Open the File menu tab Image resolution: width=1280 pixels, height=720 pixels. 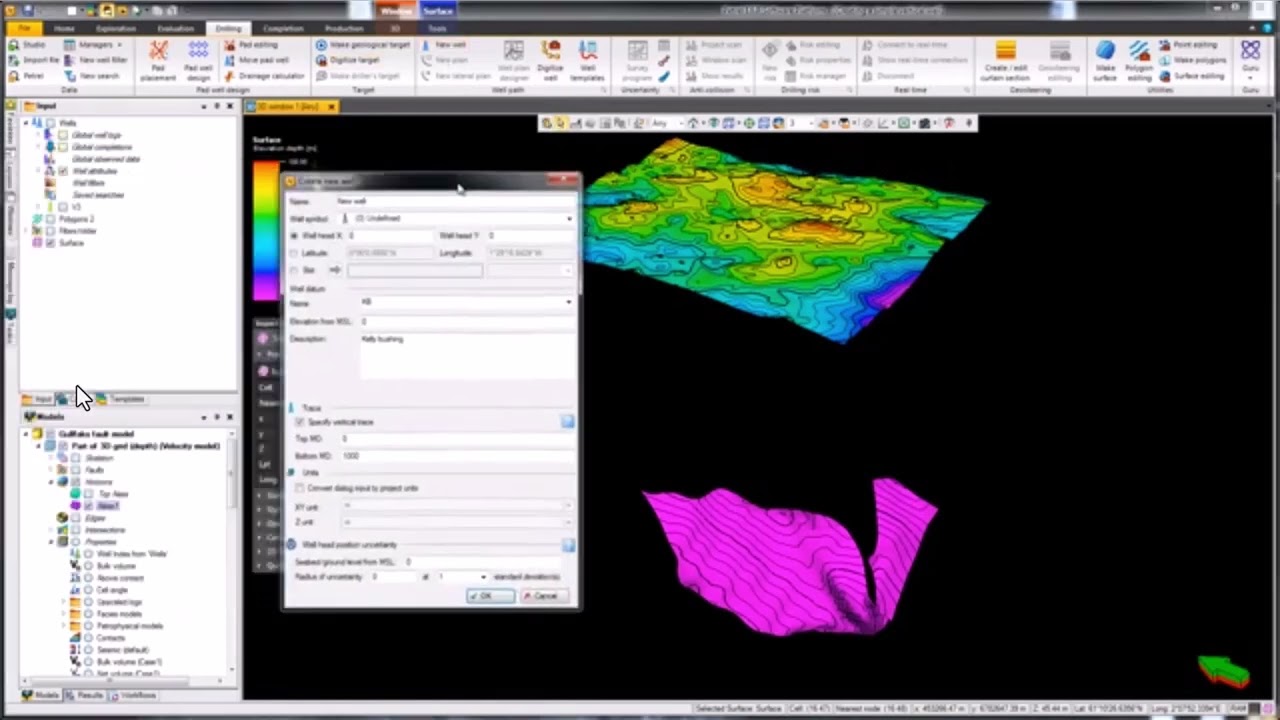tap(24, 28)
